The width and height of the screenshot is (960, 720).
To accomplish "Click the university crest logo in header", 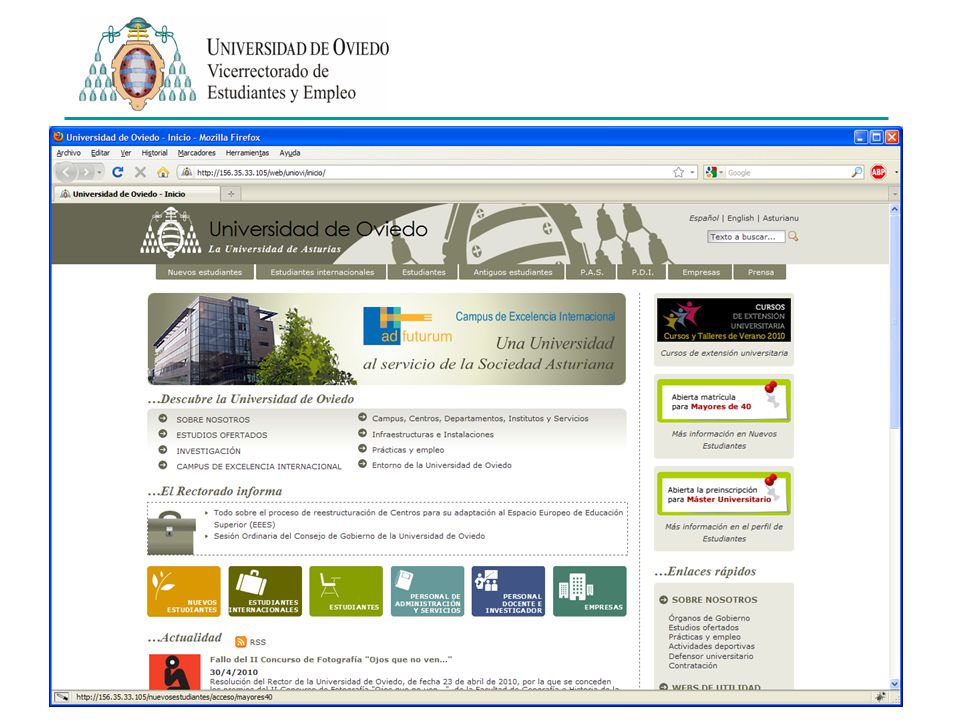I will (171, 233).
